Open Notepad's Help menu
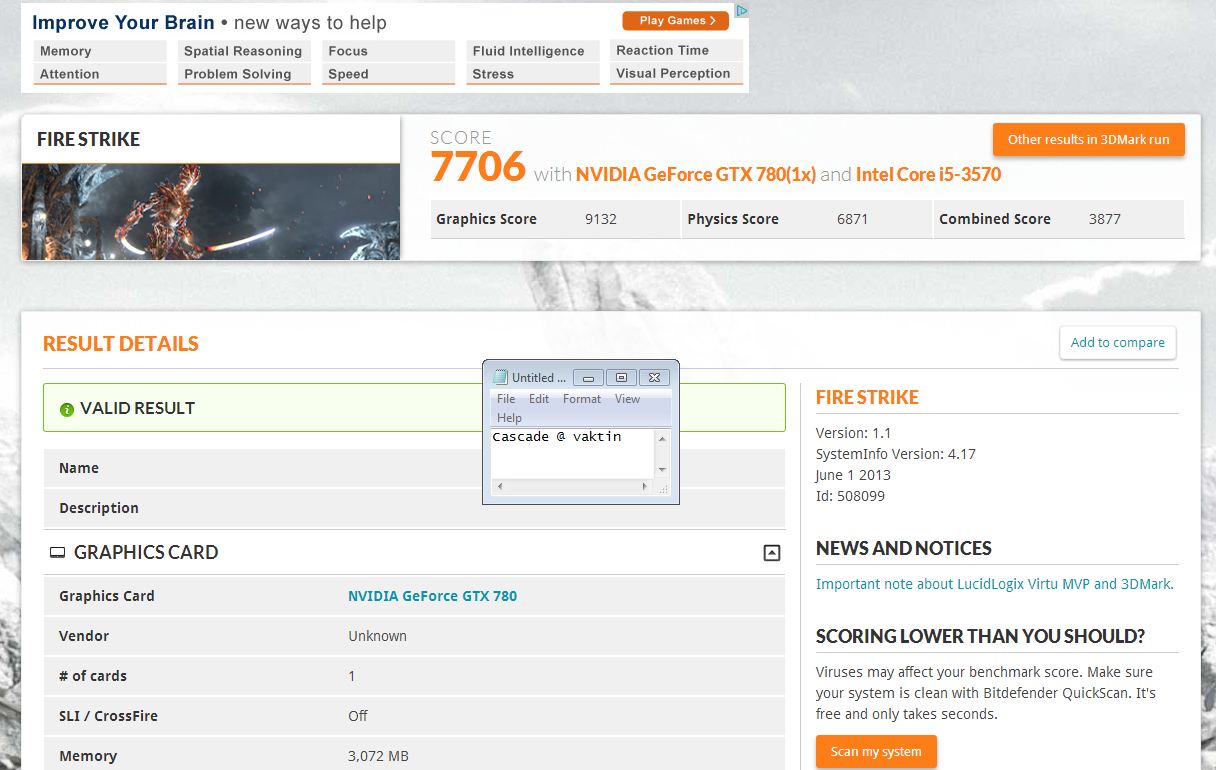Viewport: 1216px width, 770px height. (509, 418)
